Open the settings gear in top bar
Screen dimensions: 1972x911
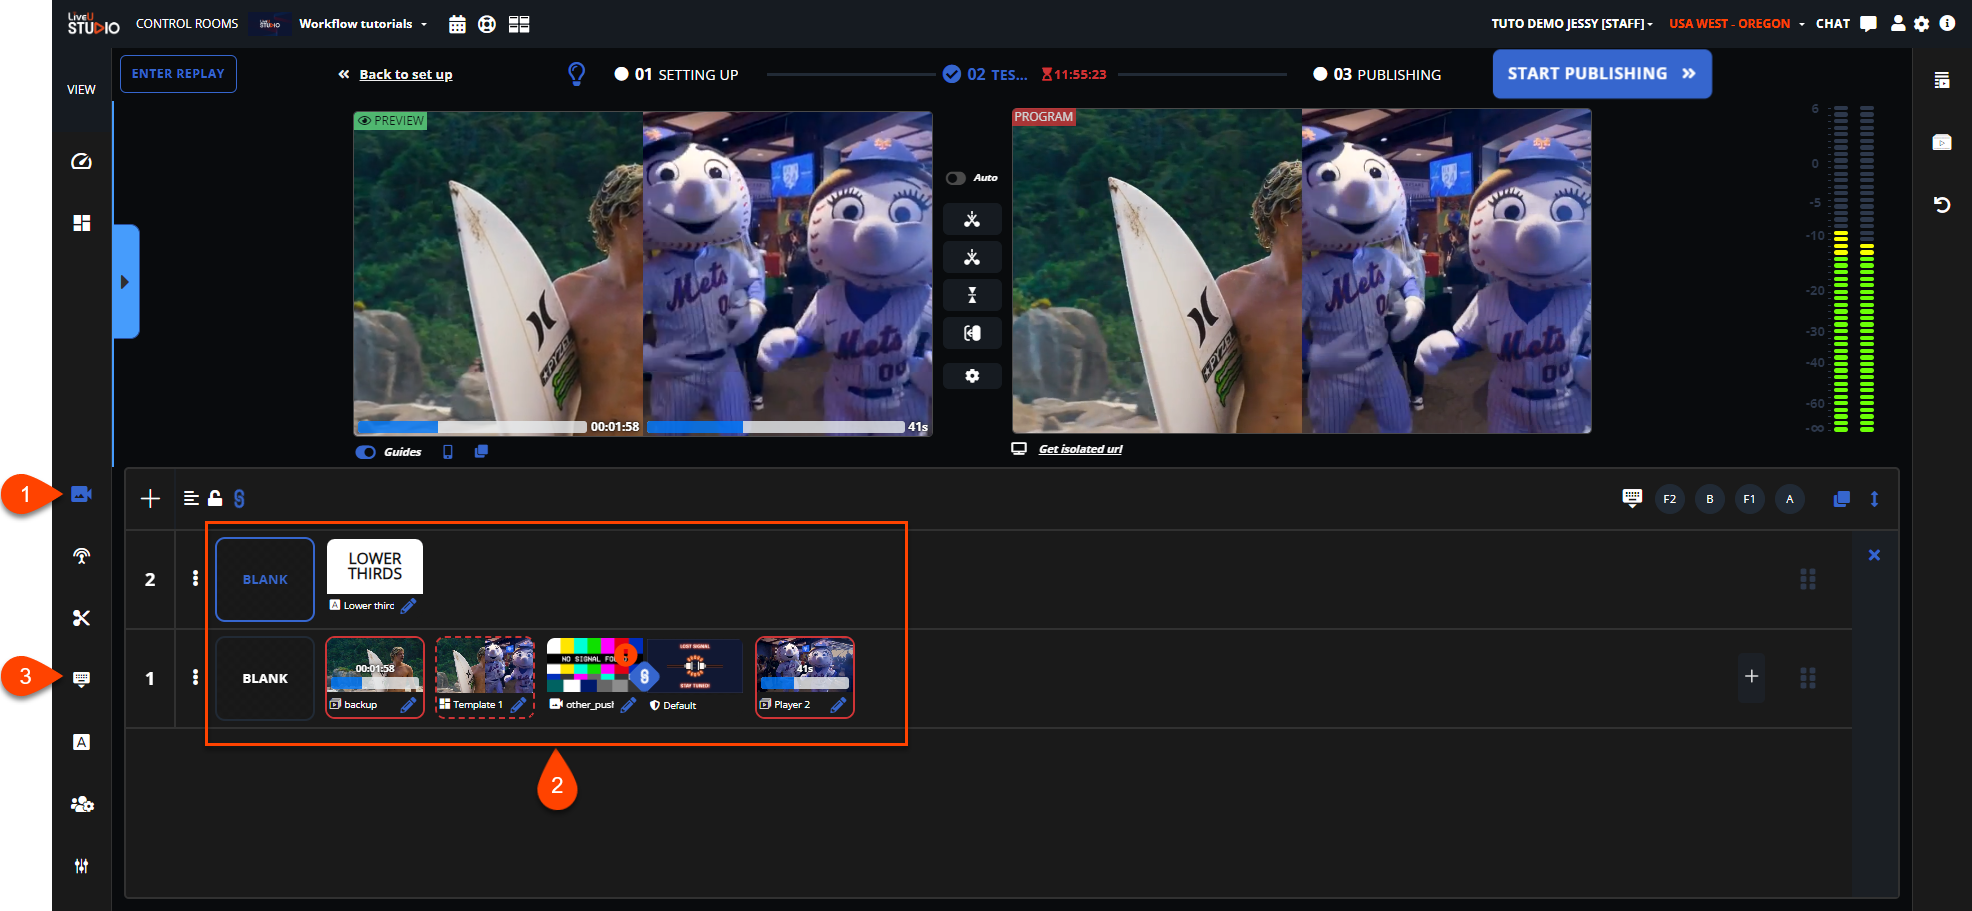coord(1922,24)
